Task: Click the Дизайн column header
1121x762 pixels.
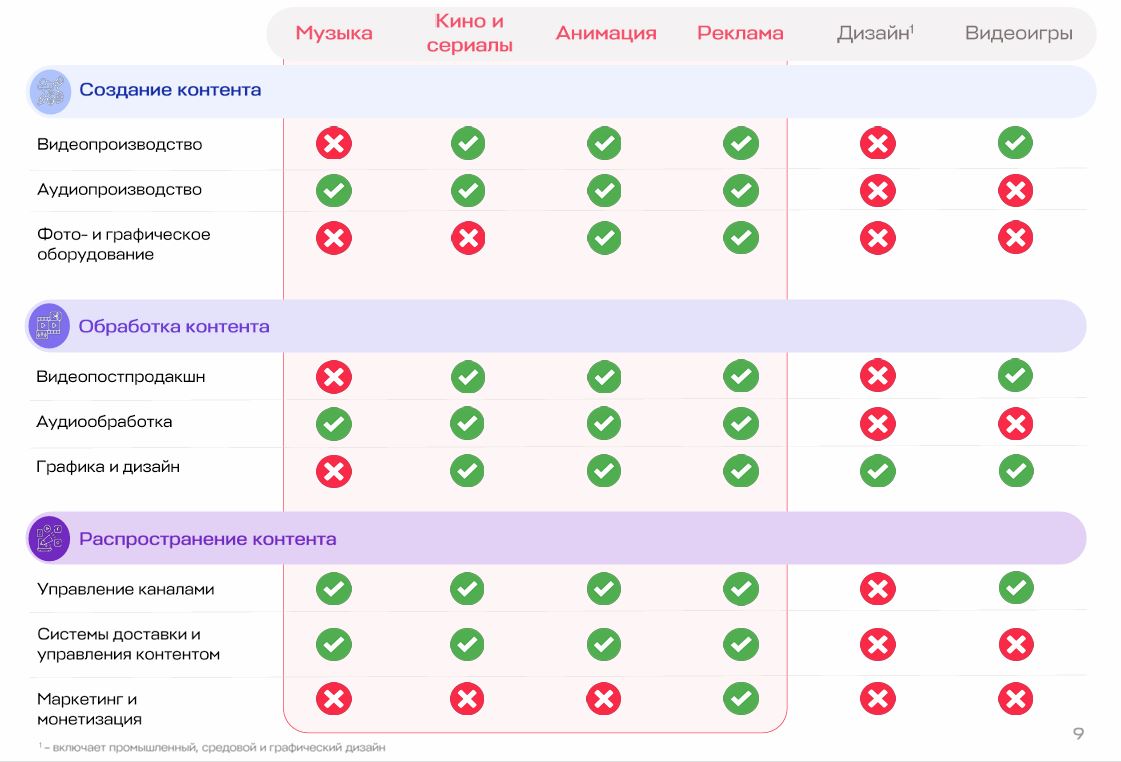Action: click(875, 33)
